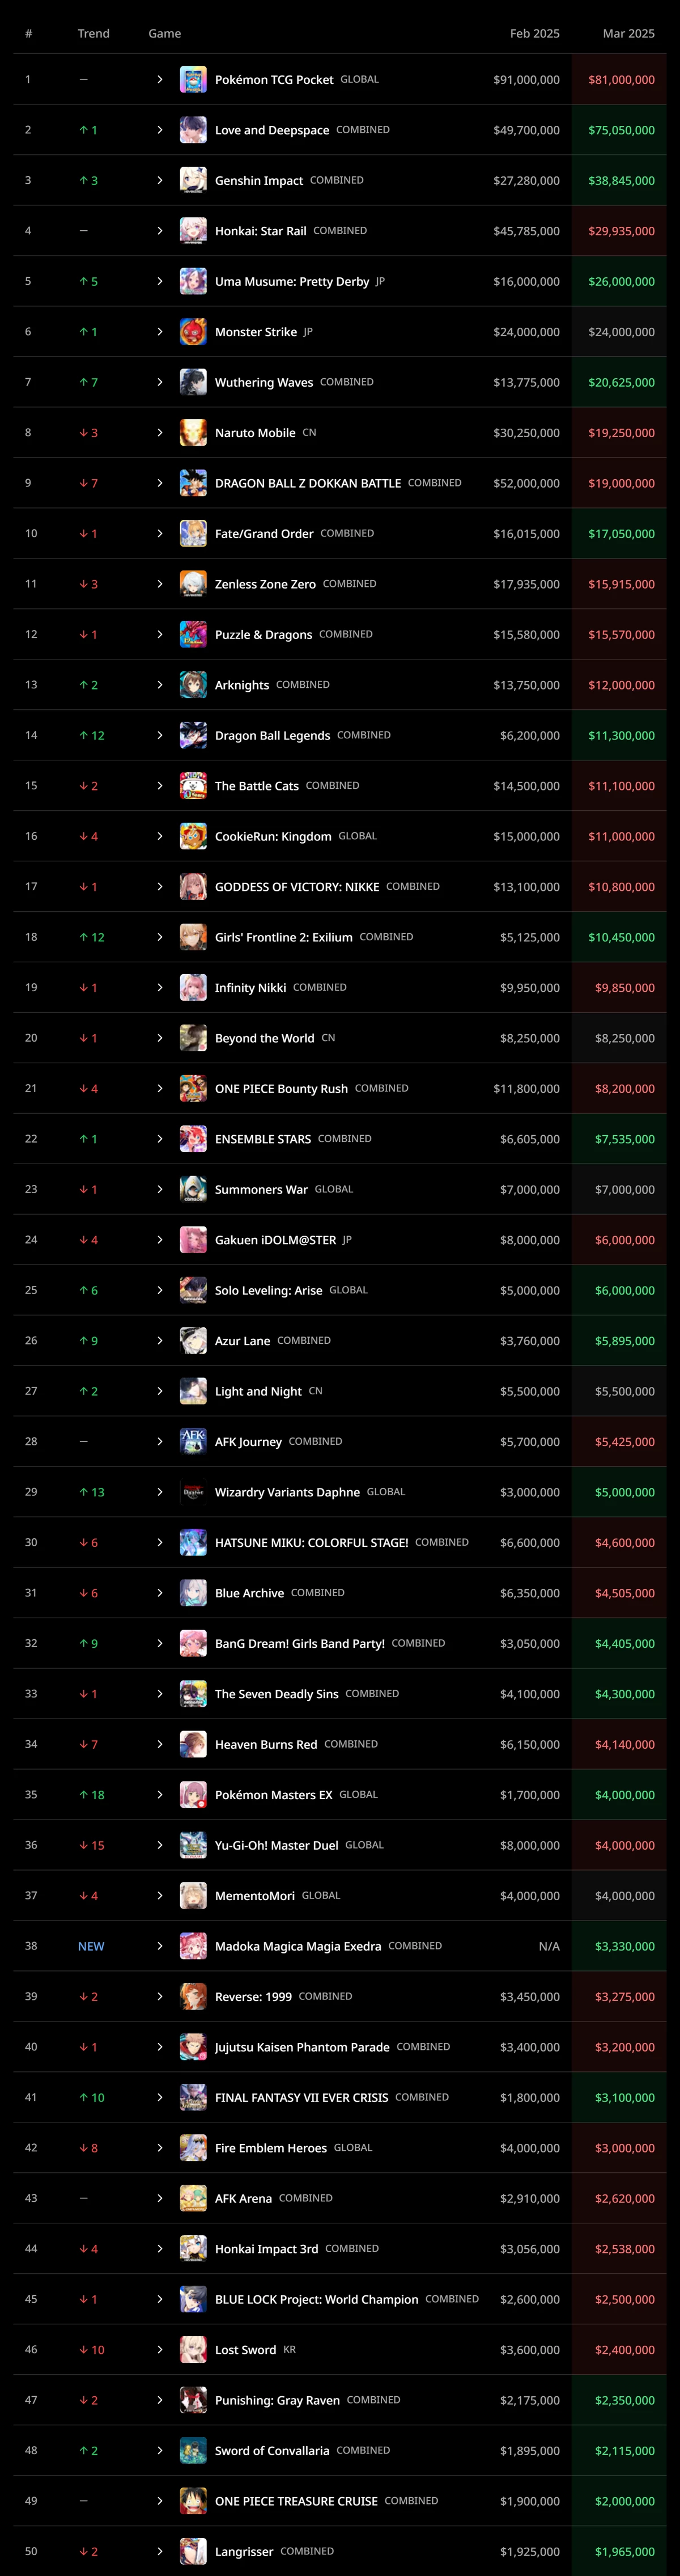The image size is (680, 2576).
Task: Click the Naruto Mobile game icon
Action: click(x=193, y=432)
